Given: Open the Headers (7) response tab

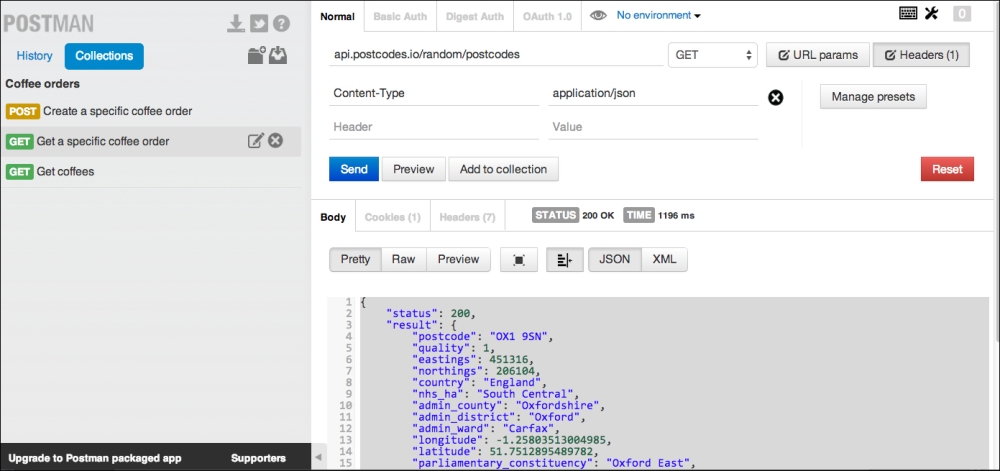Looking at the screenshot, I should point(467,217).
